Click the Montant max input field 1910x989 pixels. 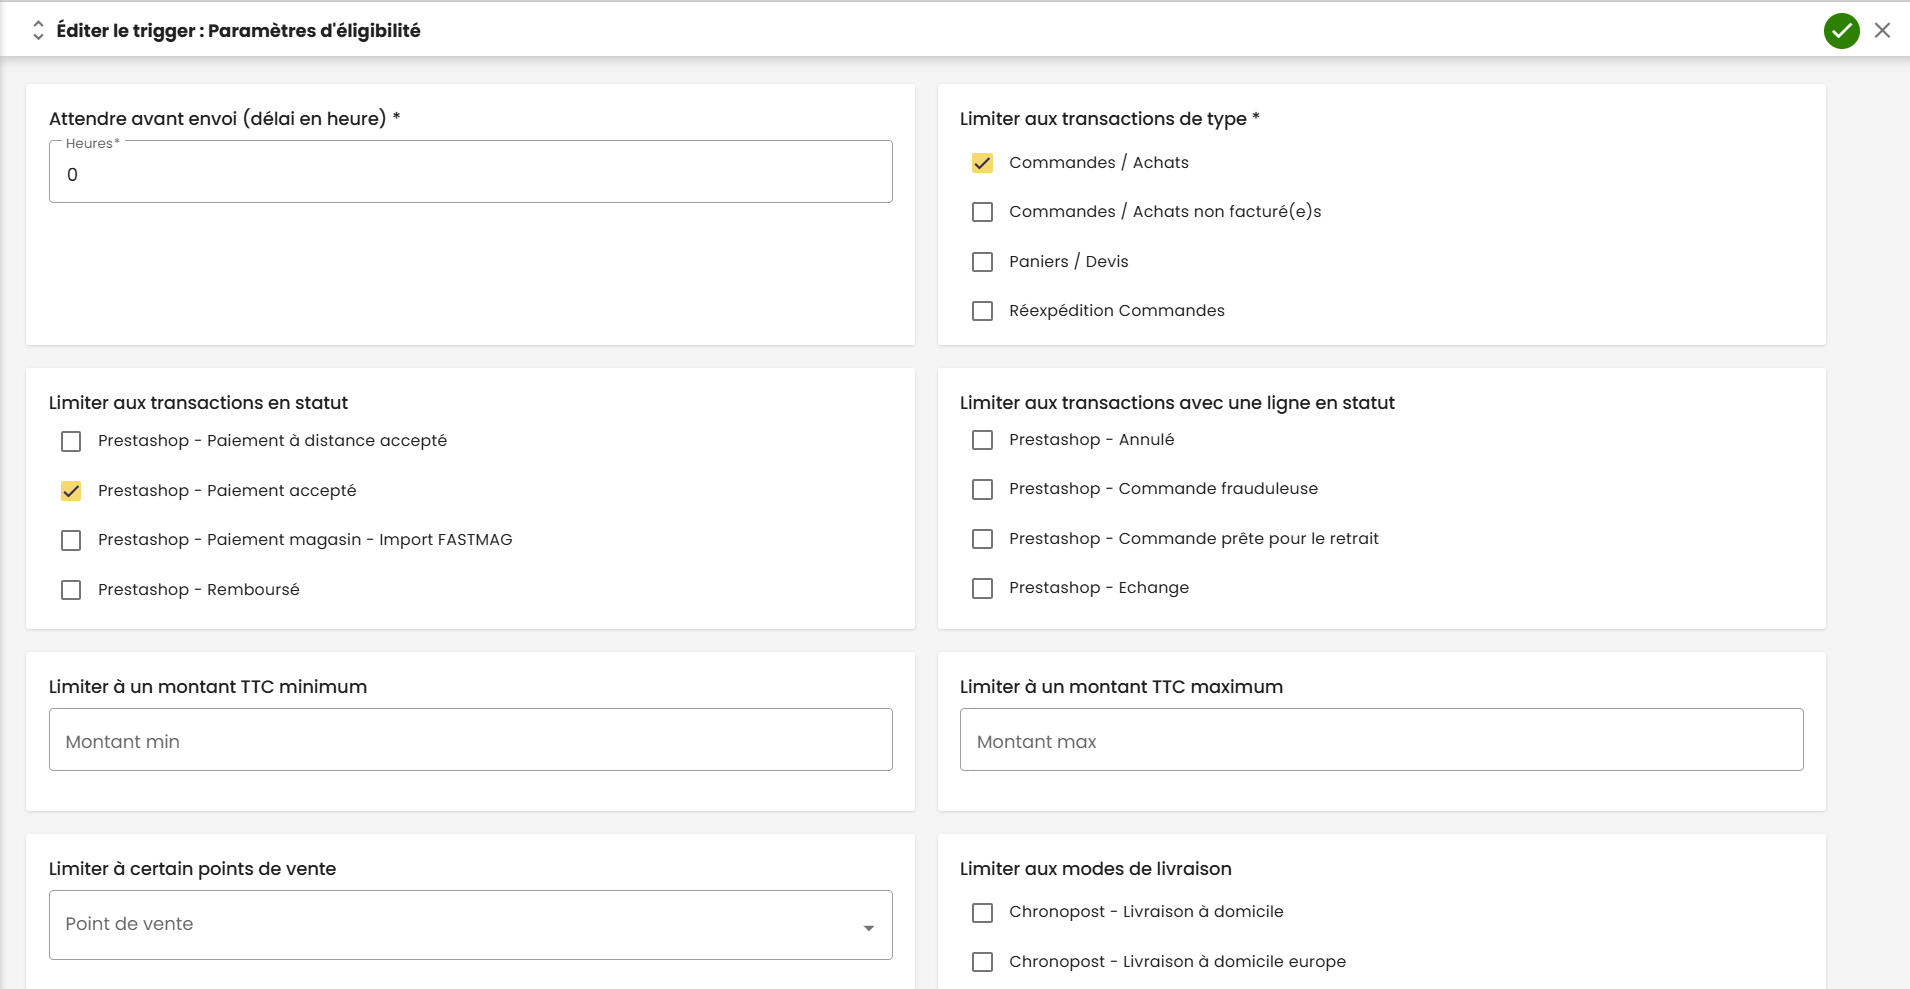(x=1381, y=740)
